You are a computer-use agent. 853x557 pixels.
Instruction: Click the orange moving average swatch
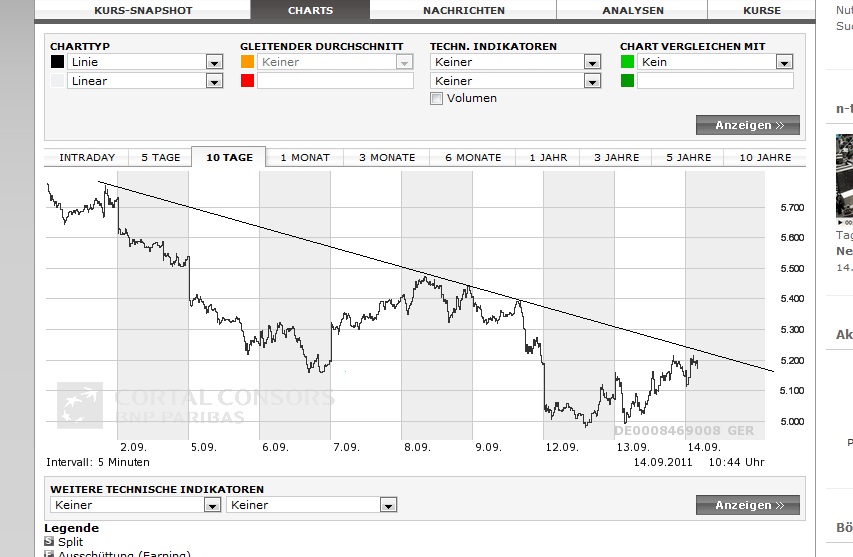[x=247, y=62]
